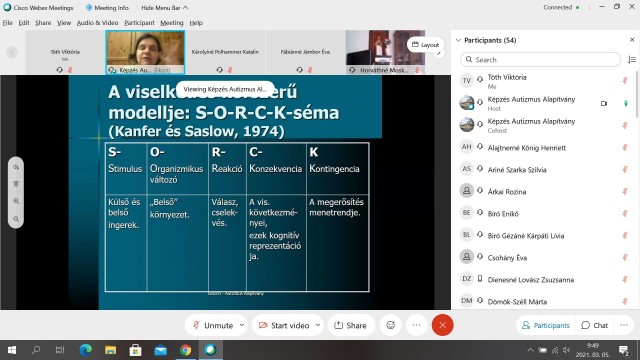This screenshot has height=360, width=640.
Task: Expand video options arrow beside Start video
Action: [x=318, y=325]
